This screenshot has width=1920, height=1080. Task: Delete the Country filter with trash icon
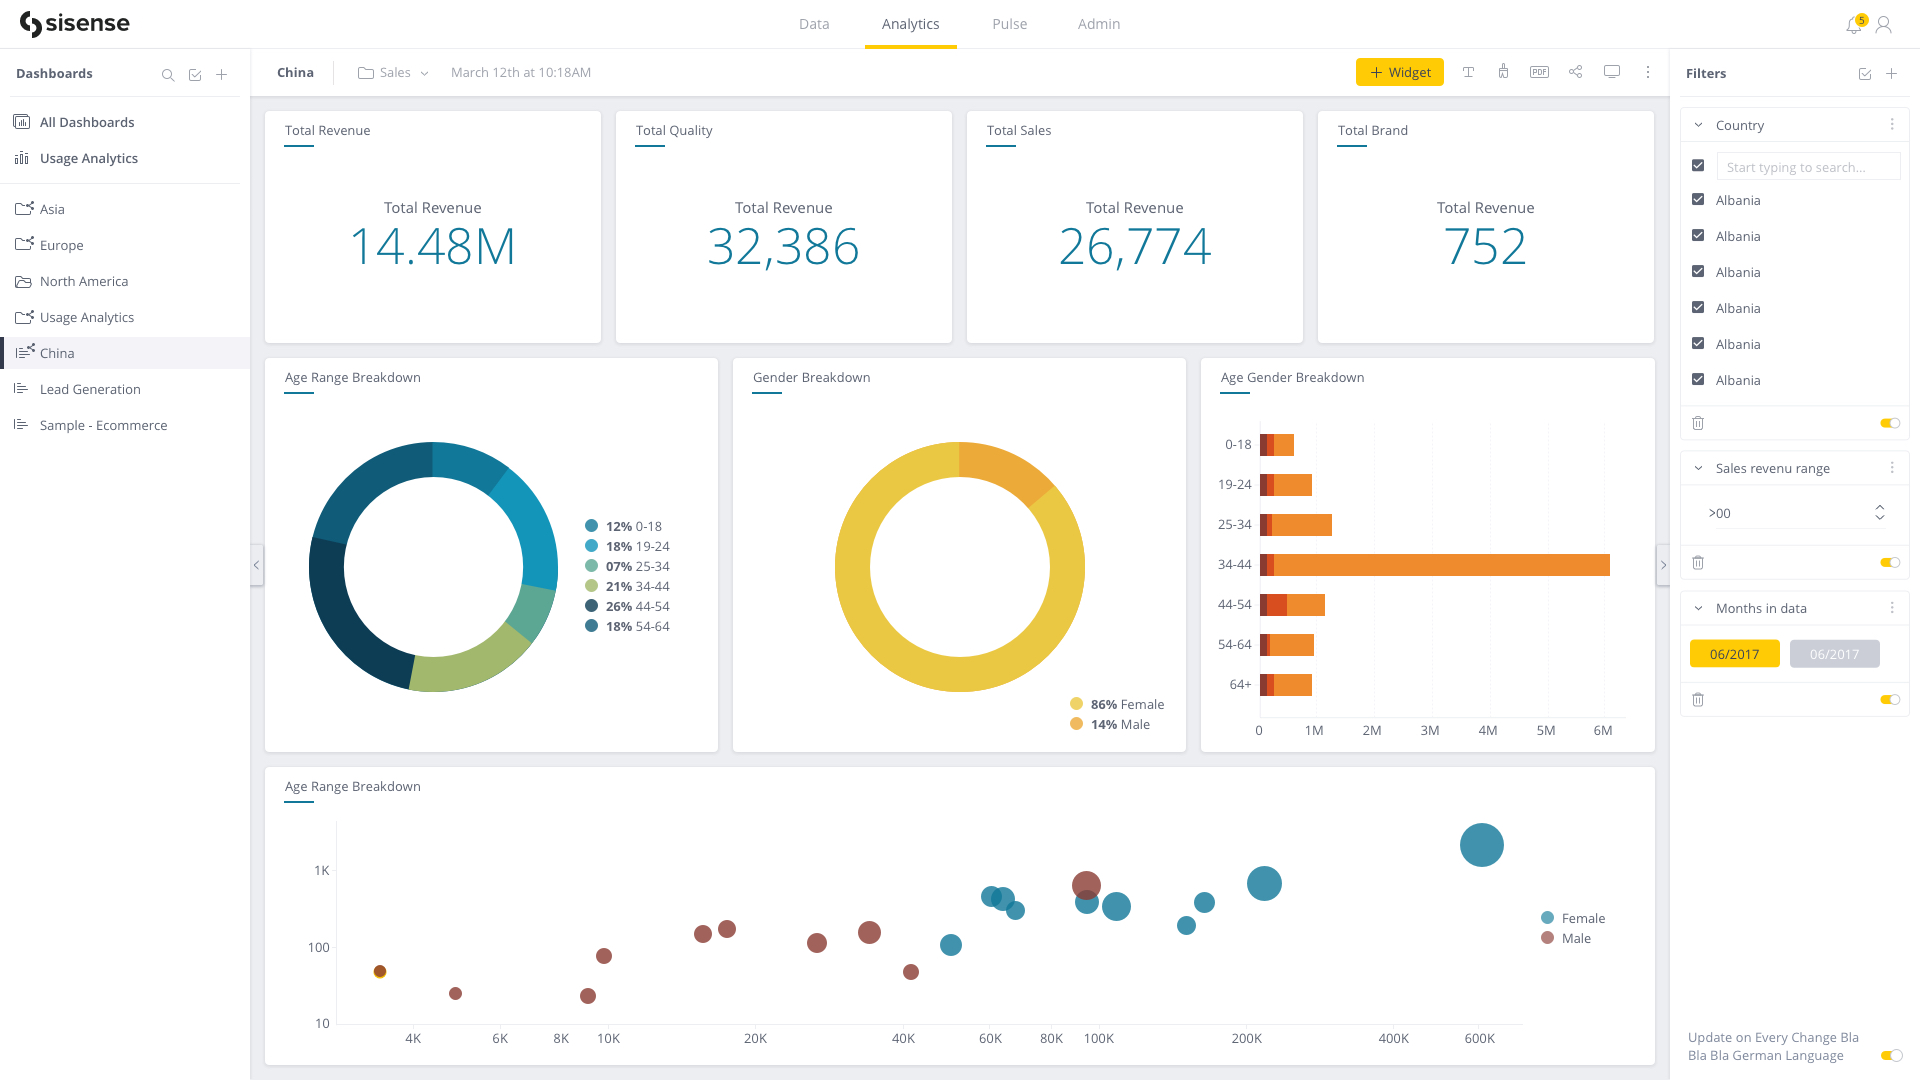click(1698, 423)
